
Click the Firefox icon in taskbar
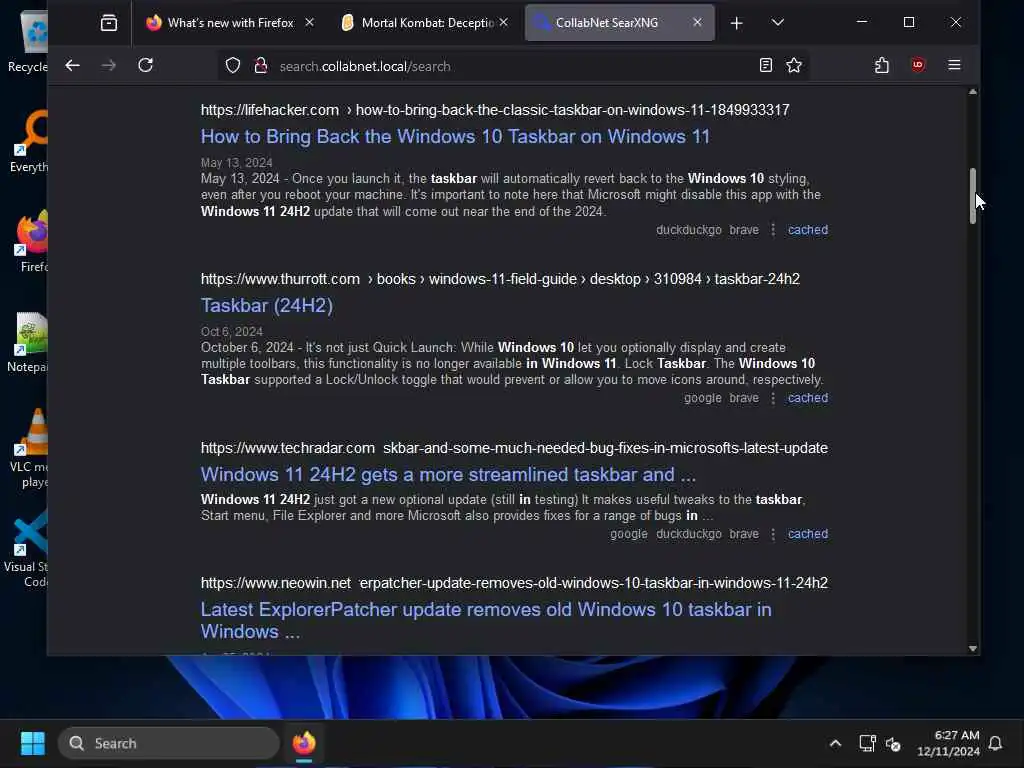click(304, 743)
